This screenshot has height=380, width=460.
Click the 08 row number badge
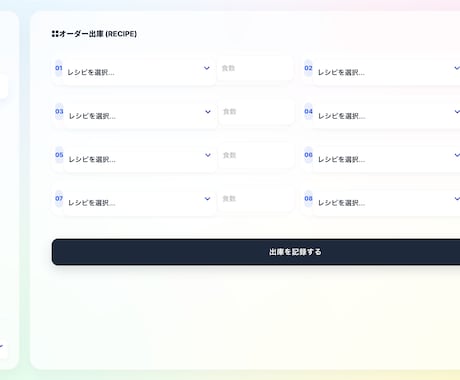[308, 199]
